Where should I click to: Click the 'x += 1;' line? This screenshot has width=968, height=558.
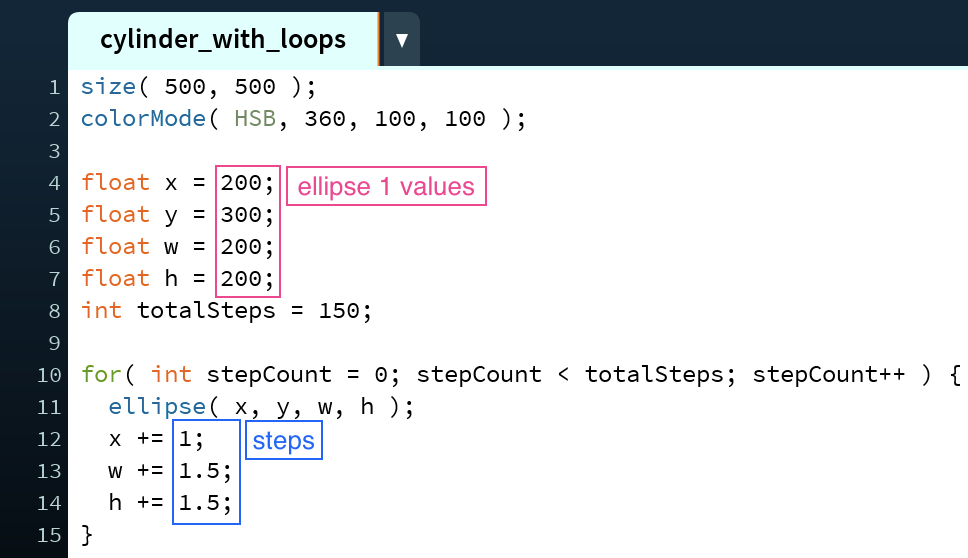tap(156, 439)
